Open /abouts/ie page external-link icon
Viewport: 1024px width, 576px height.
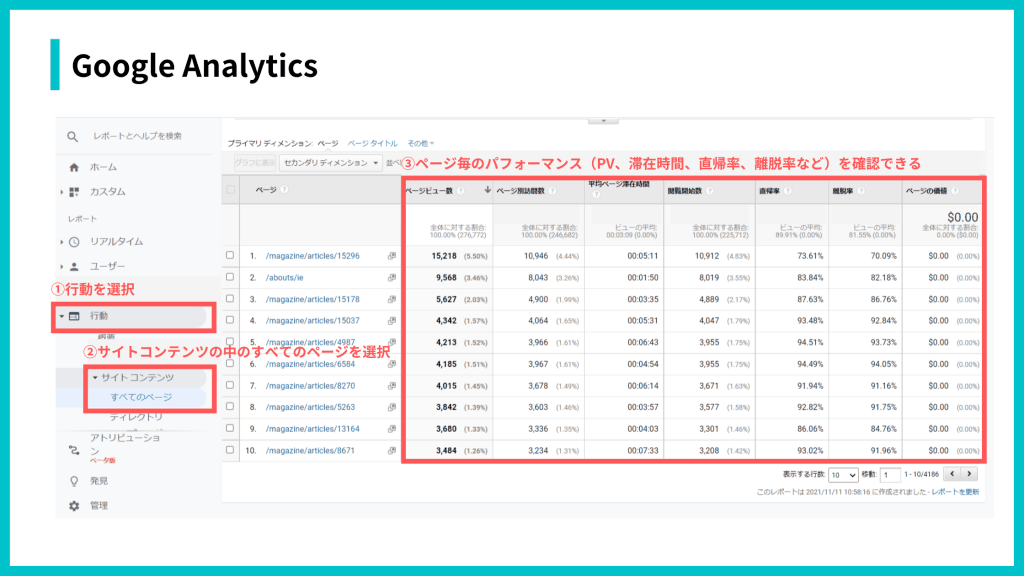[392, 278]
